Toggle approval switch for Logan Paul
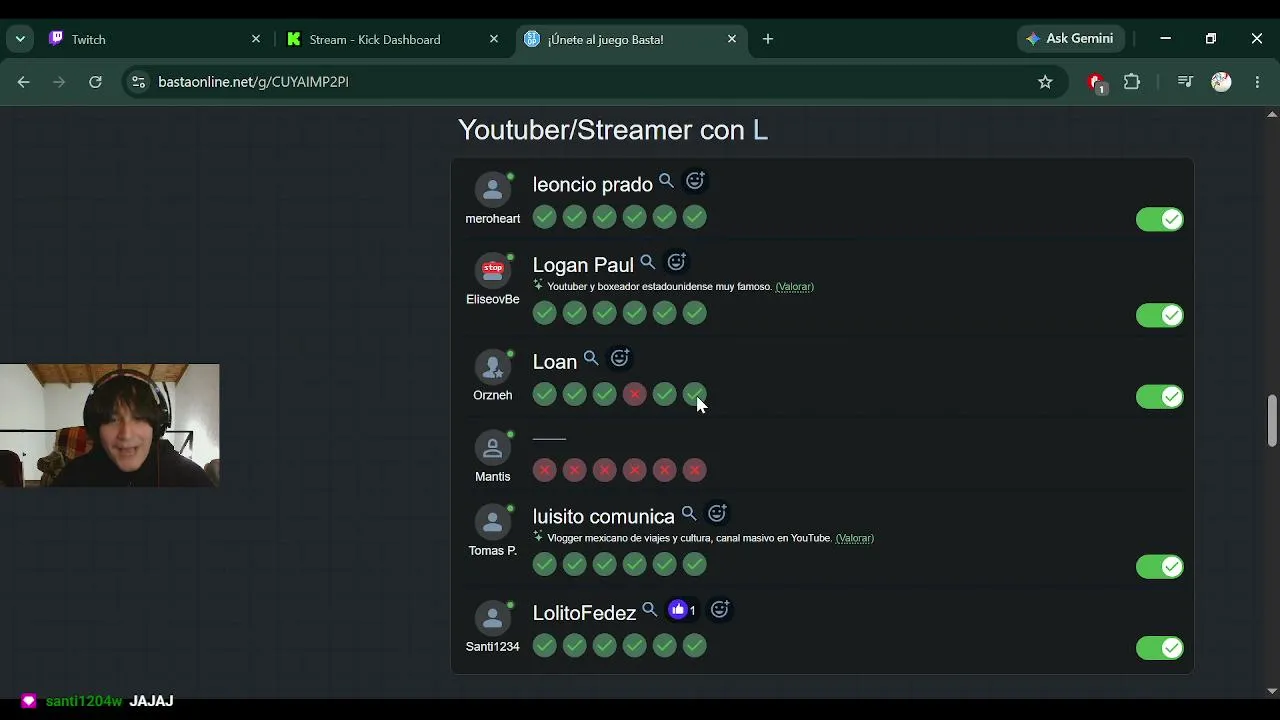 tap(1160, 315)
